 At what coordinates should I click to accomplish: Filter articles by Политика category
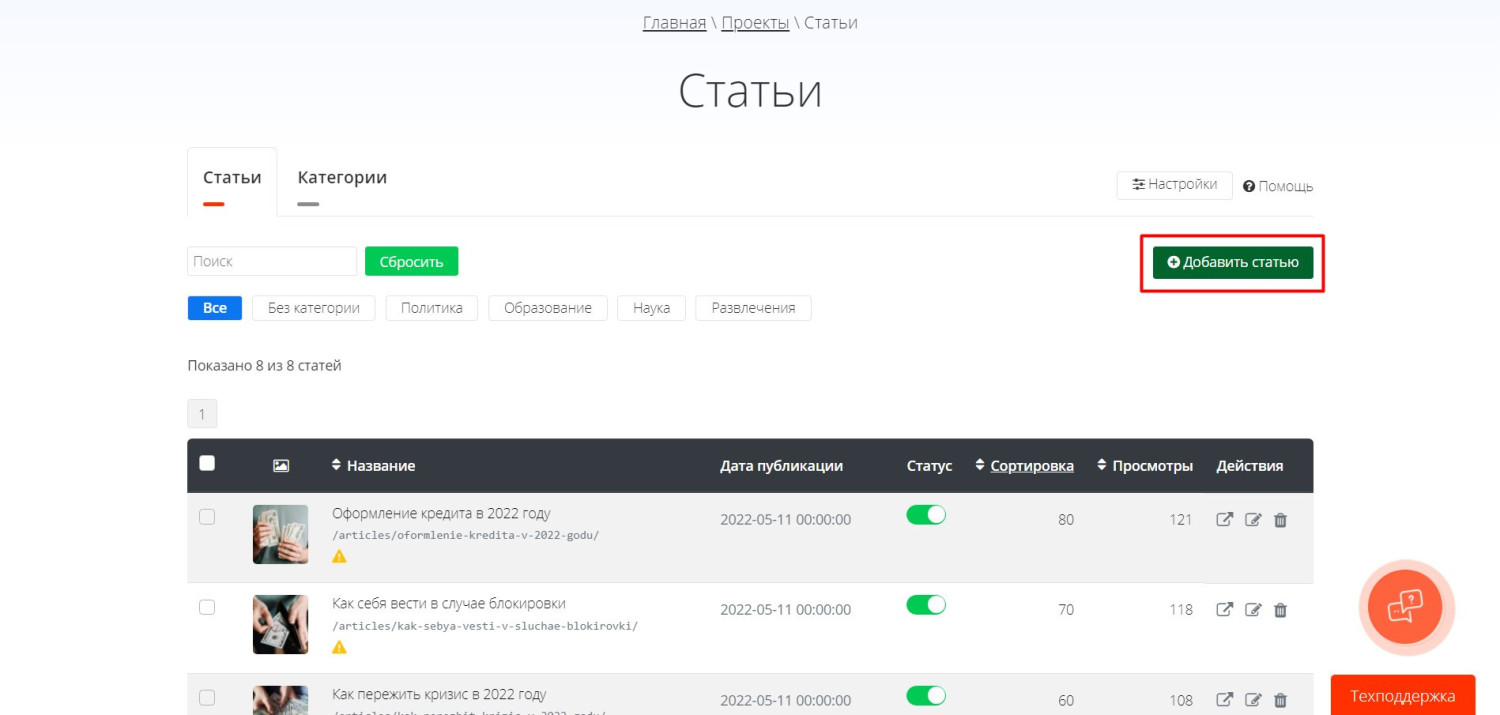[431, 308]
